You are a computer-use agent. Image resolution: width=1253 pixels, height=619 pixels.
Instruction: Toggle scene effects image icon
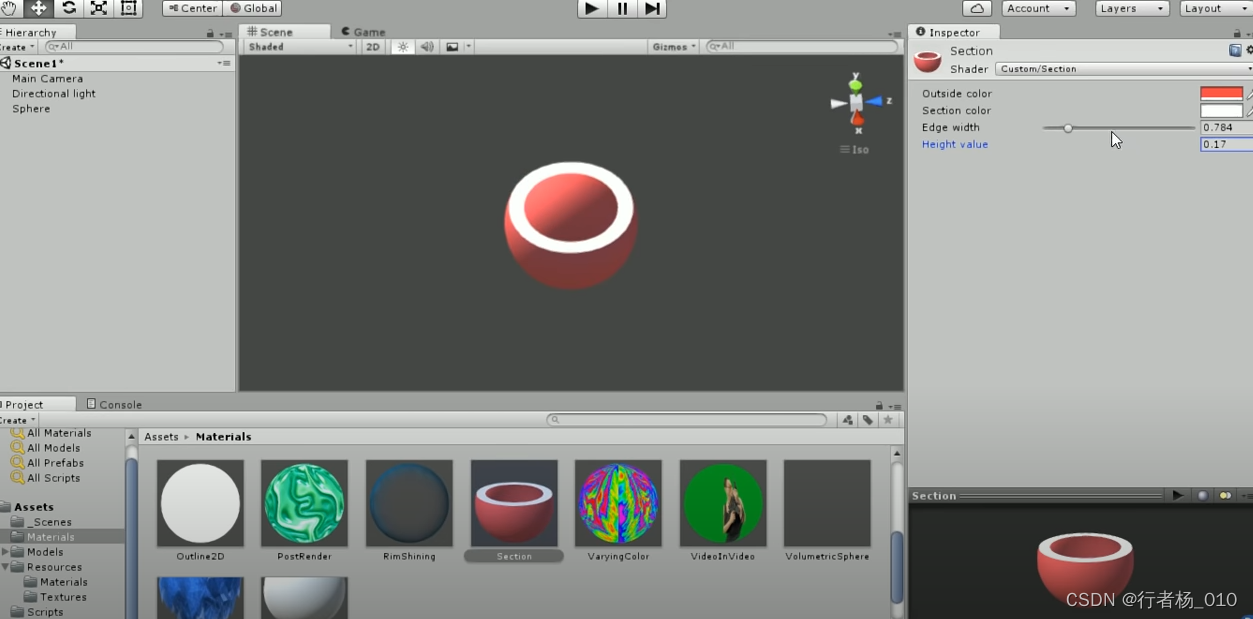click(x=452, y=47)
